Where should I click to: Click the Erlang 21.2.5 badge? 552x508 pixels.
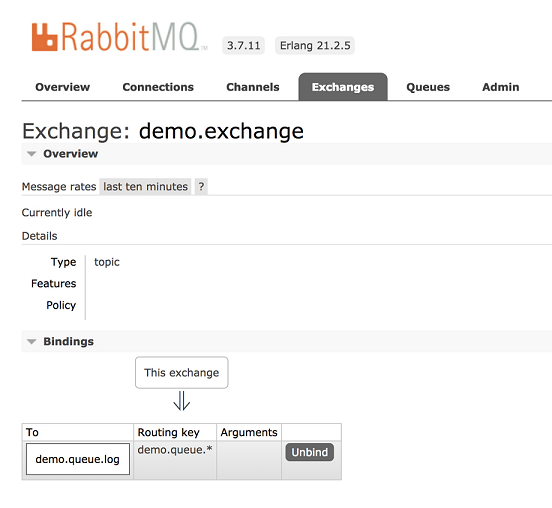tap(315, 45)
